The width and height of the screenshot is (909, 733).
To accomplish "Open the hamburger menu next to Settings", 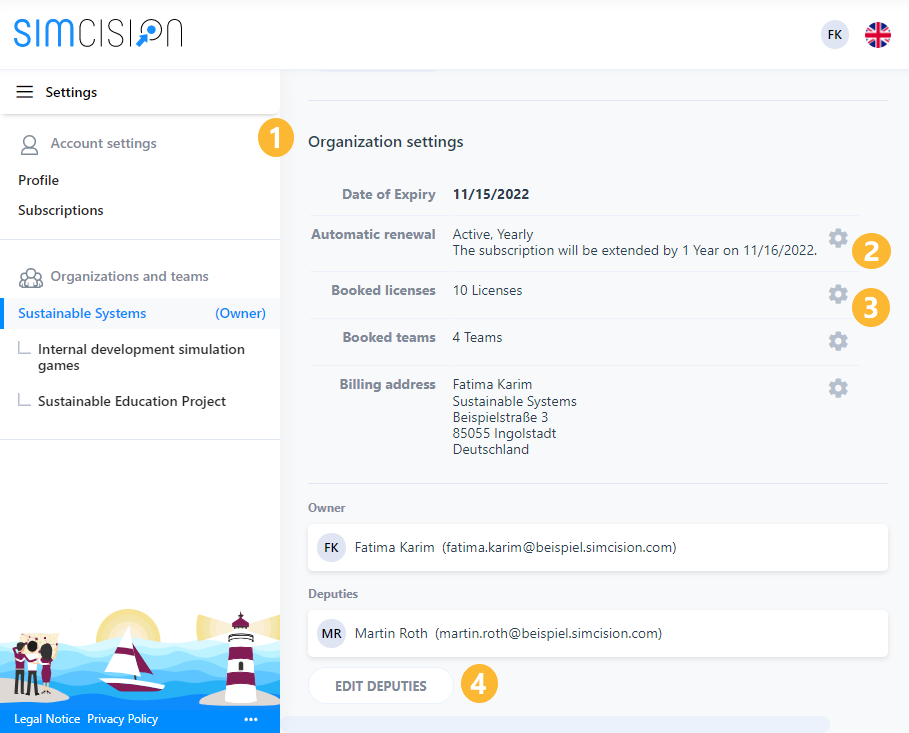I will 24,92.
